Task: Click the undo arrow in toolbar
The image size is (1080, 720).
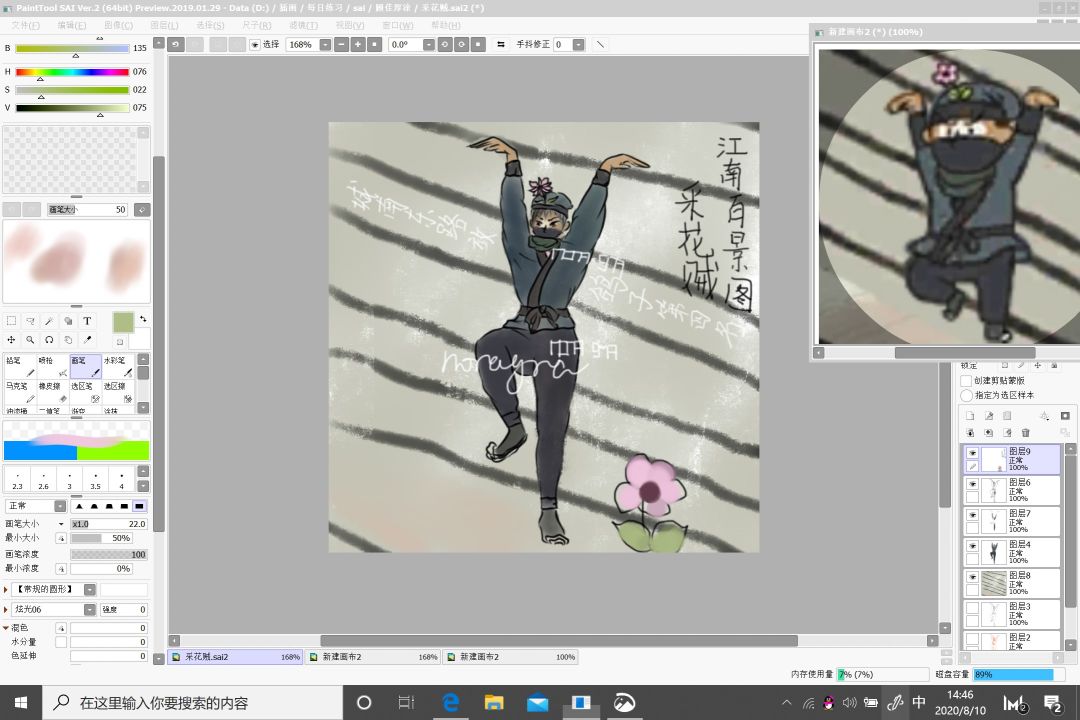Action: [176, 45]
